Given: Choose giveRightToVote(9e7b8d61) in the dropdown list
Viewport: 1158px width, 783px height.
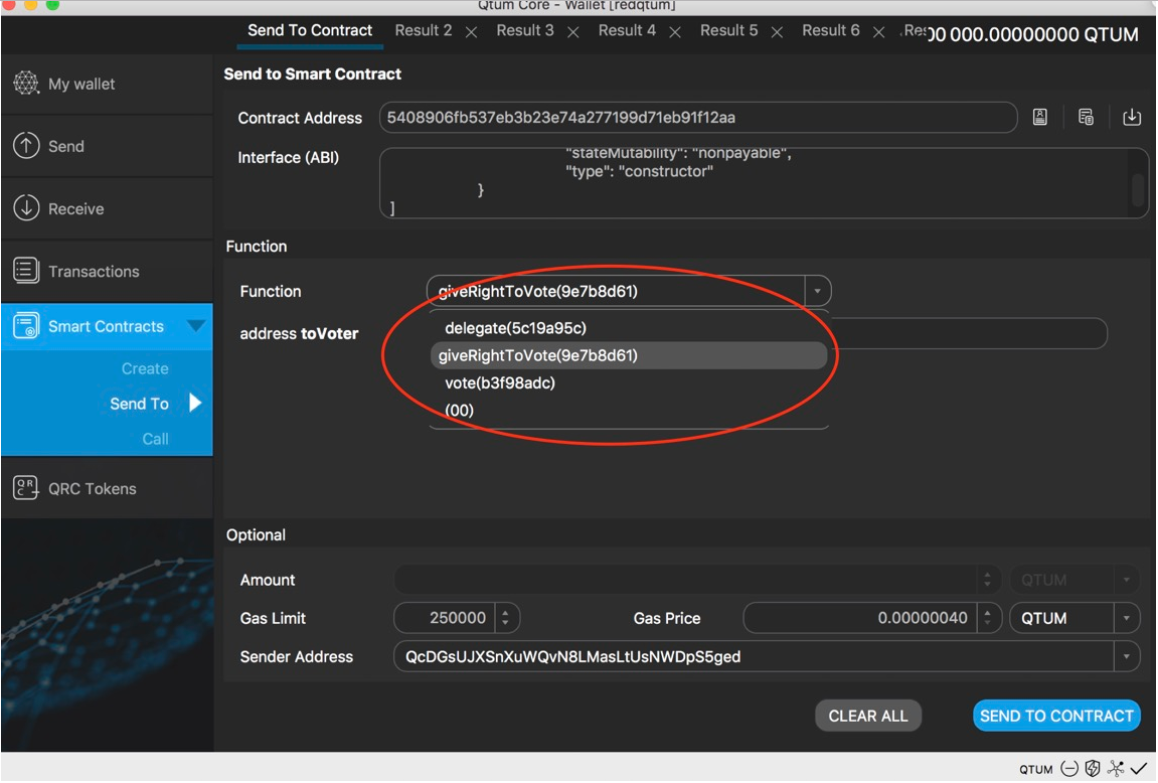Looking at the screenshot, I should point(628,355).
